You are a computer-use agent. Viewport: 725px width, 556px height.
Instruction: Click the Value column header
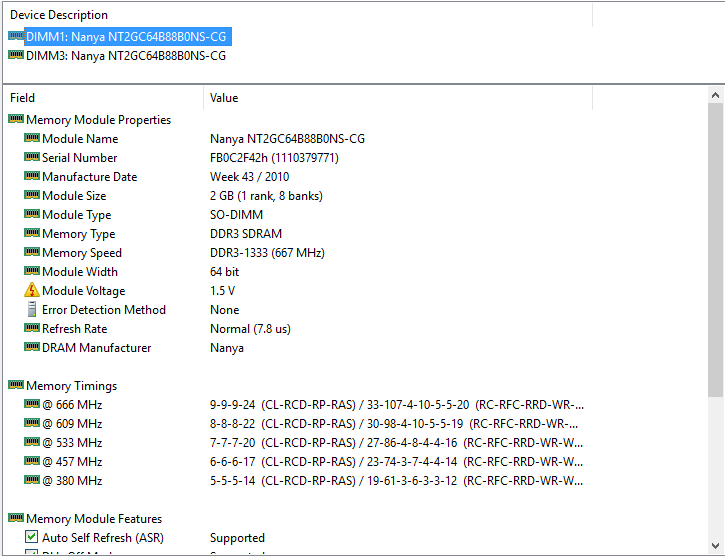point(398,98)
